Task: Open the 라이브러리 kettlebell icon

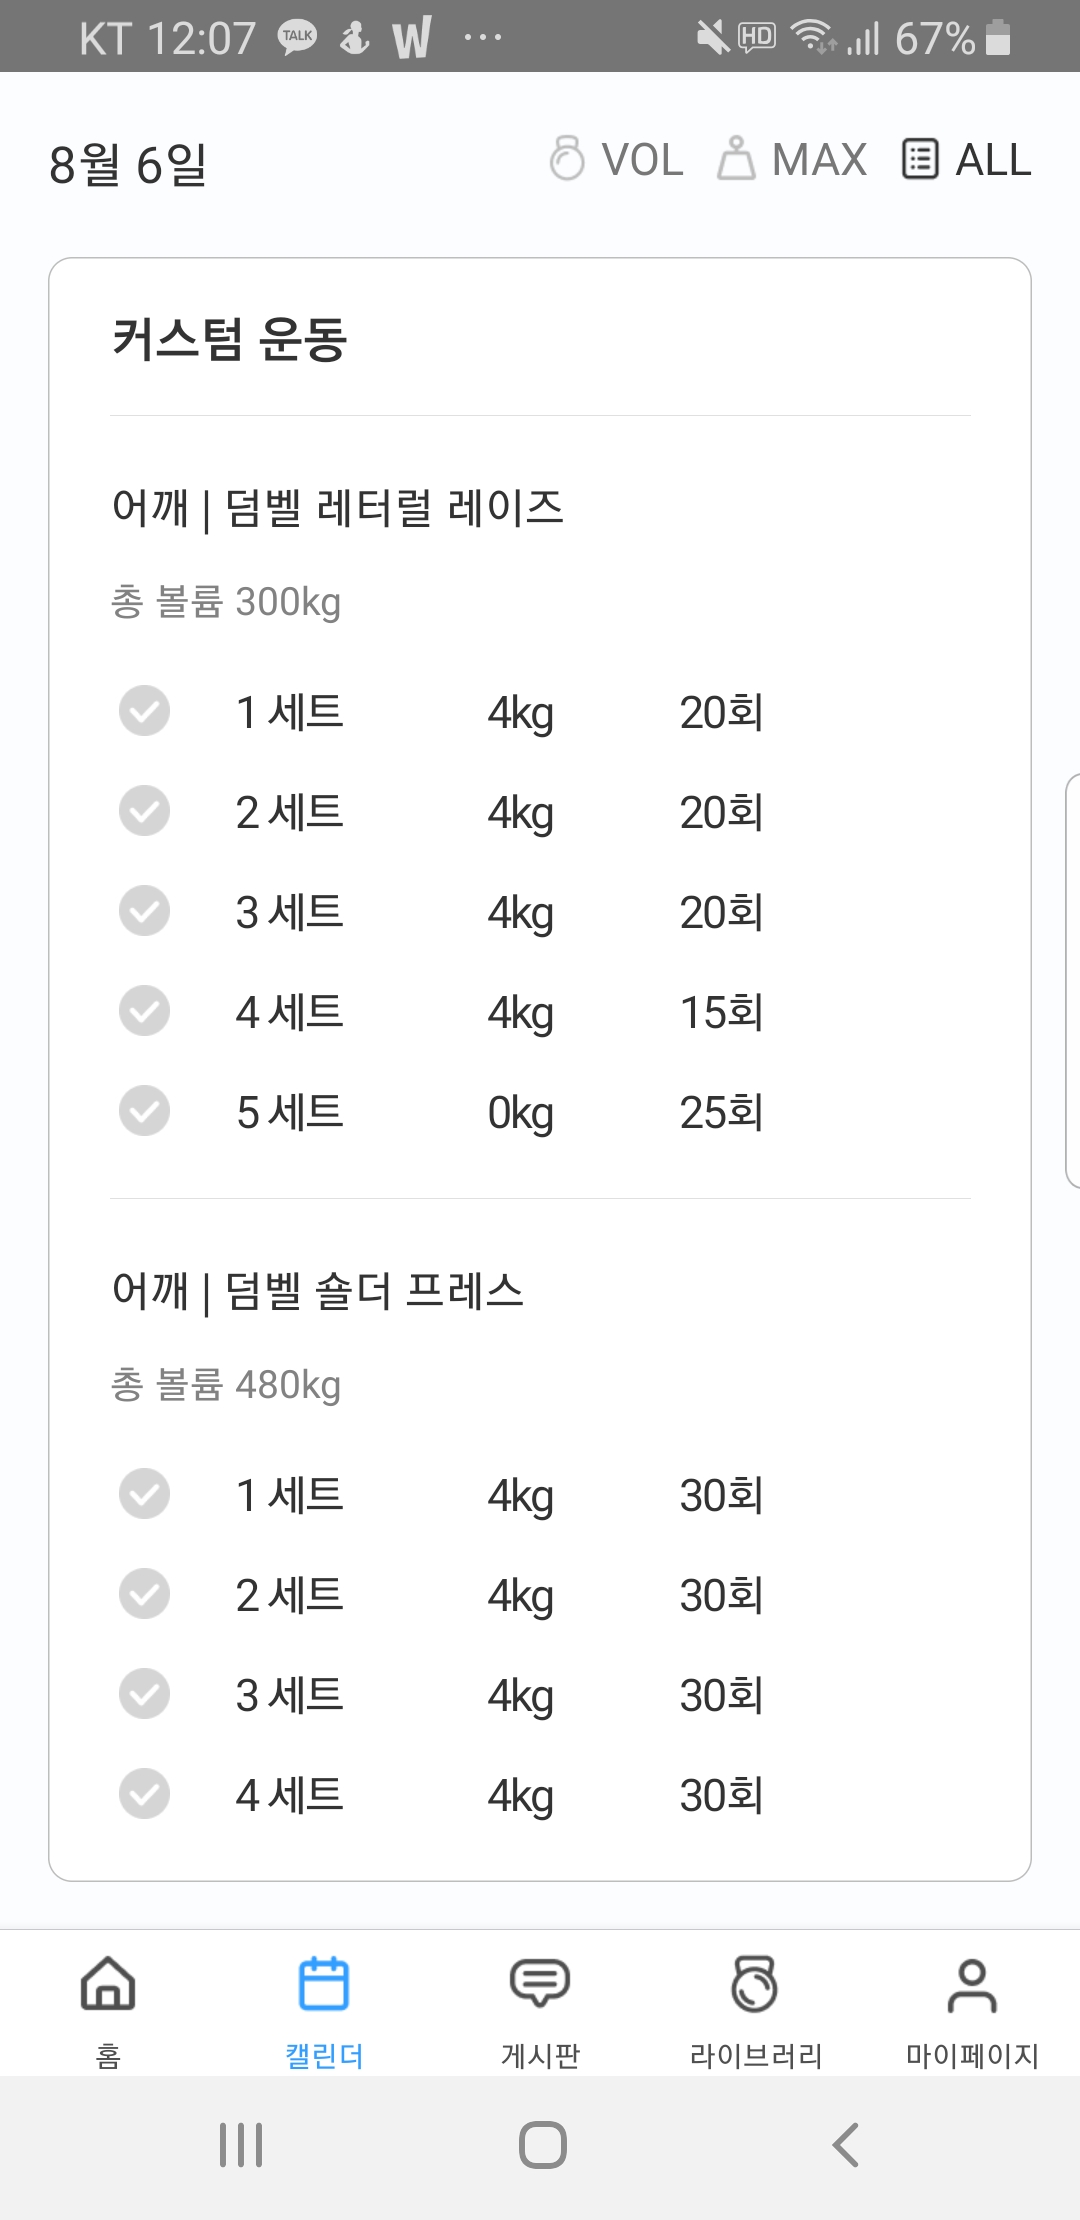Action: point(755,1984)
